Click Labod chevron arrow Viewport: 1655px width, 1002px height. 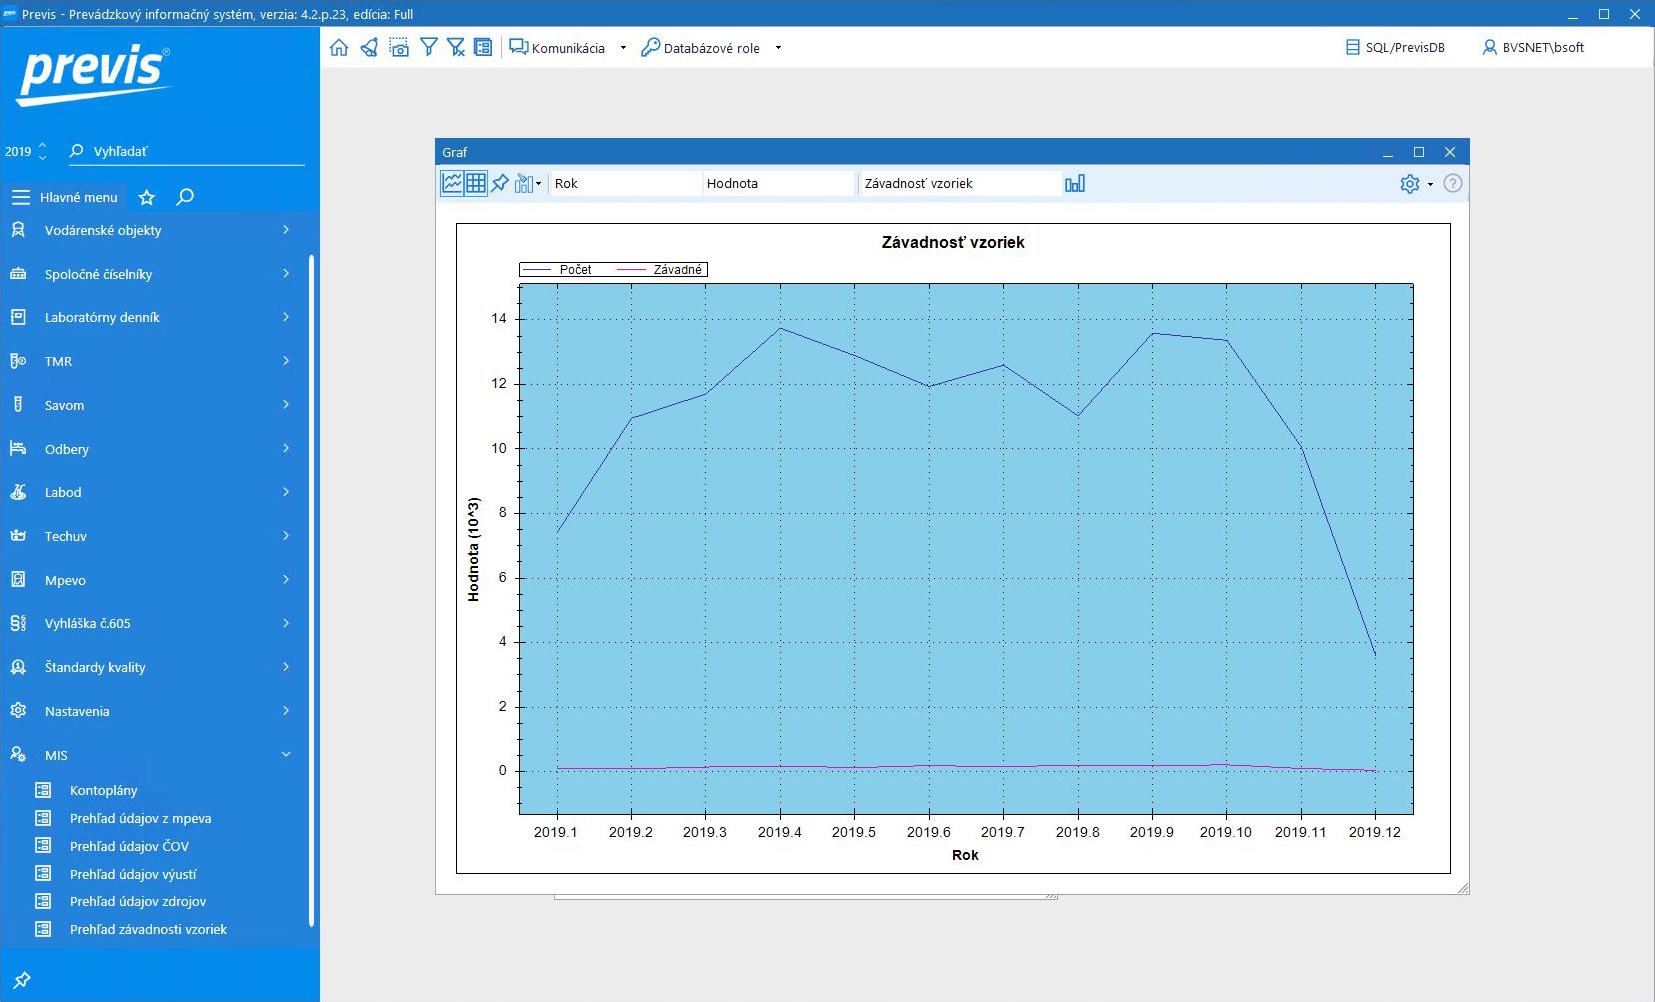[x=286, y=492]
